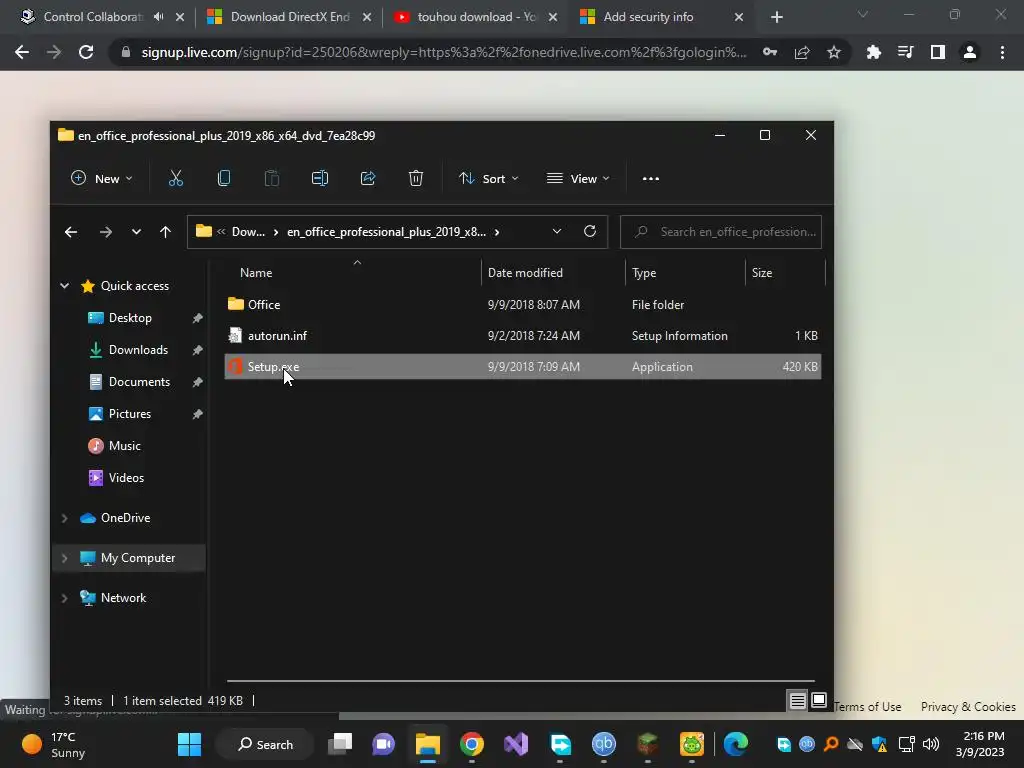The image size is (1024, 768).
Task: Select Music in navigation pane
Action: tap(125, 445)
